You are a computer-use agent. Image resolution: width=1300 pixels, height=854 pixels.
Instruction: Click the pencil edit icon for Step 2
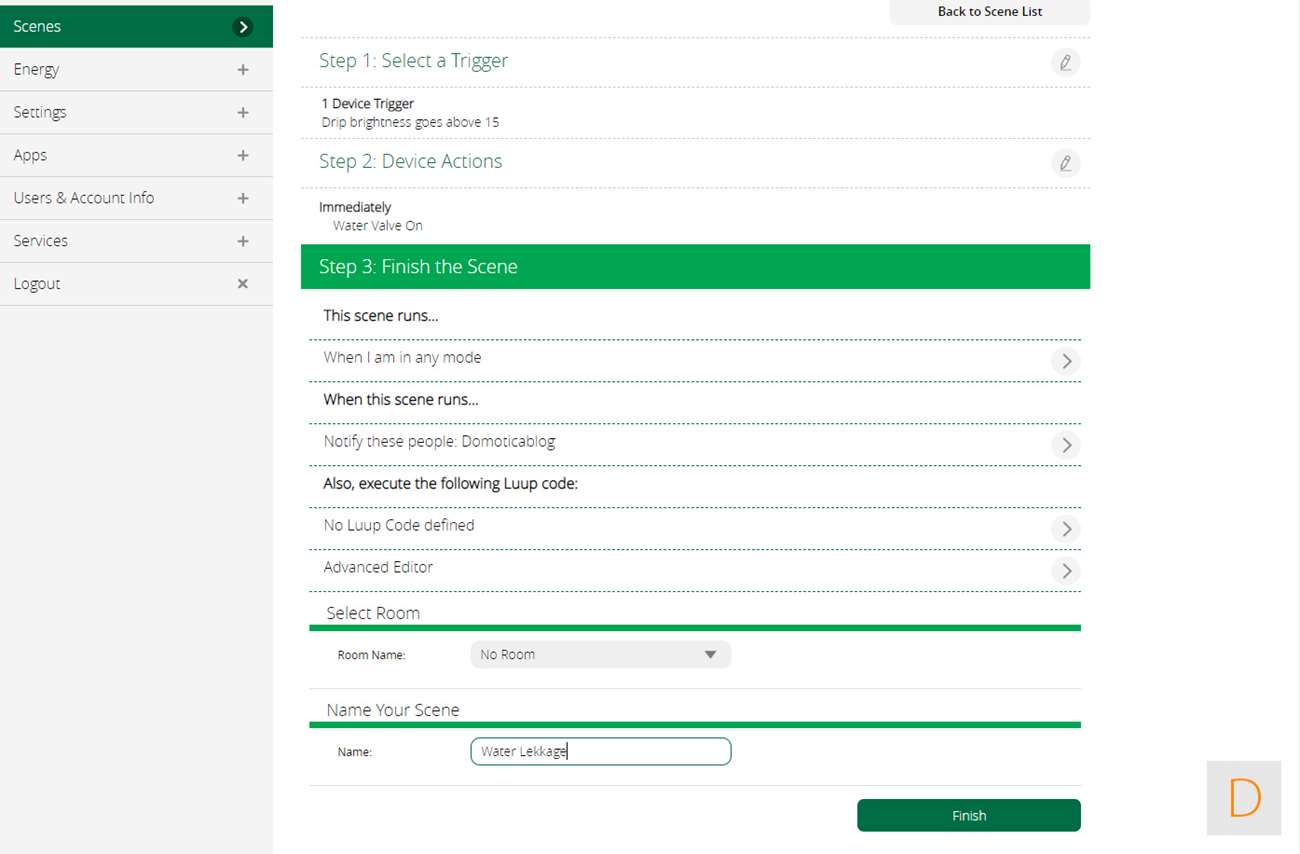(1065, 163)
